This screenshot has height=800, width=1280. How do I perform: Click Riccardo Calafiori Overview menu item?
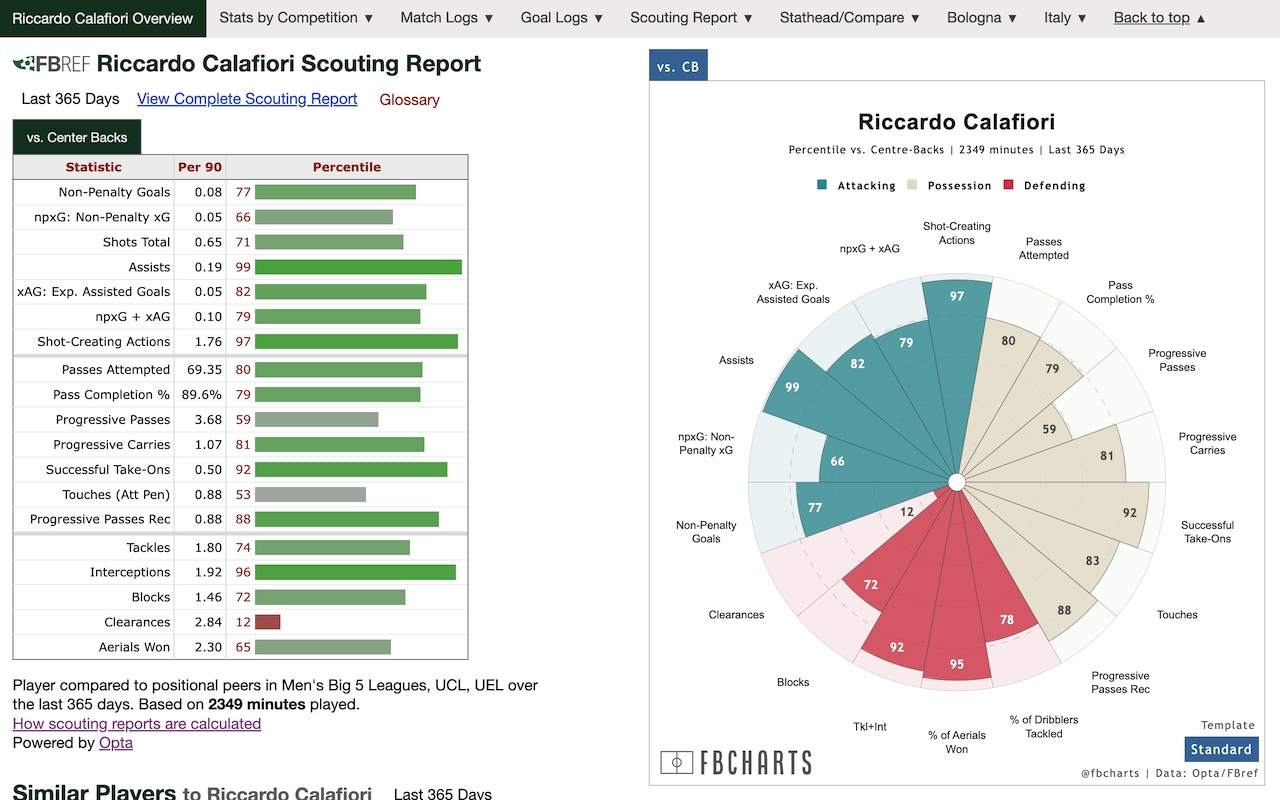103,17
